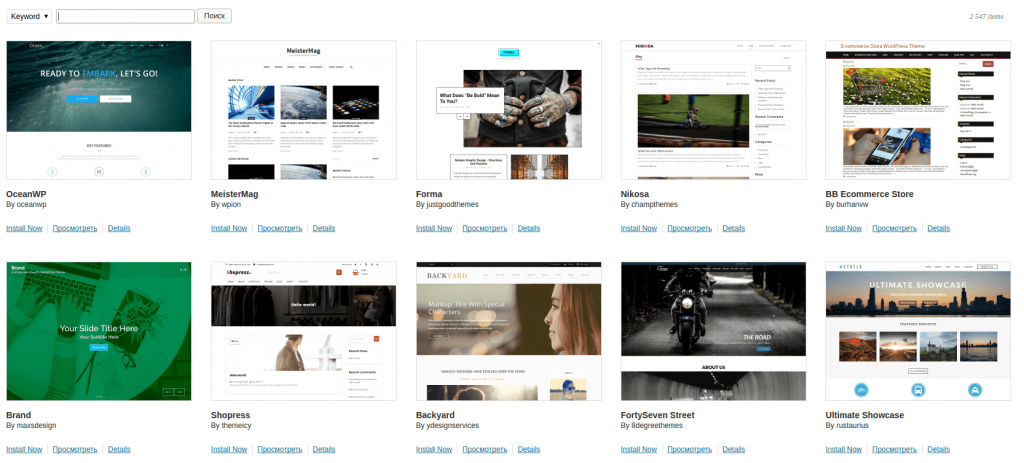The height and width of the screenshot is (463, 1024).
Task: Install Now the Shopress theme
Action: coord(229,449)
